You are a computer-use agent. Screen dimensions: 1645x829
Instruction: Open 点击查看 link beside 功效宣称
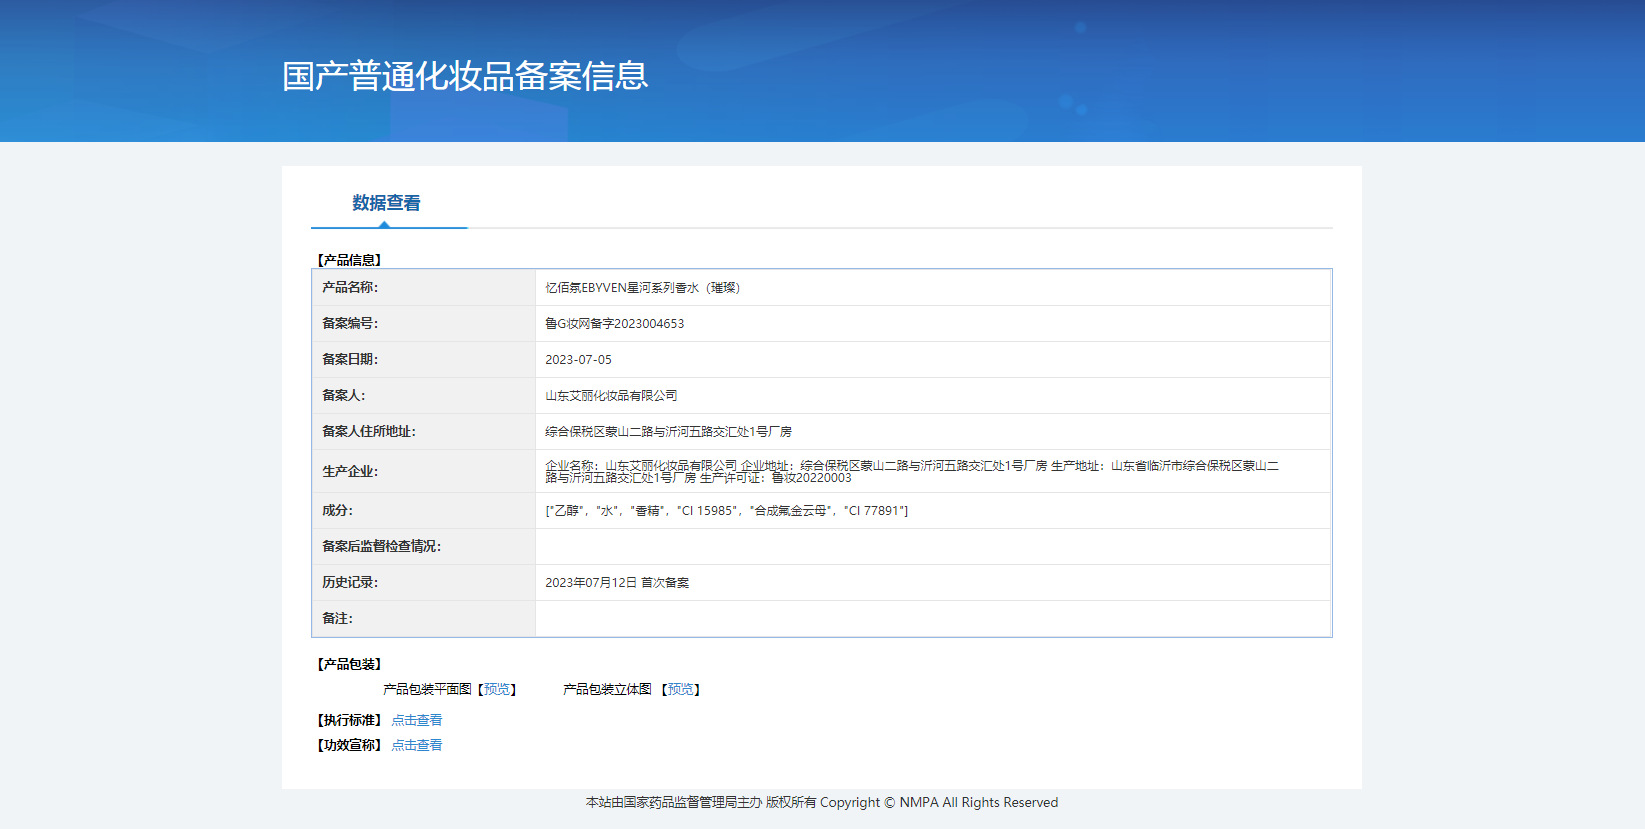(416, 745)
